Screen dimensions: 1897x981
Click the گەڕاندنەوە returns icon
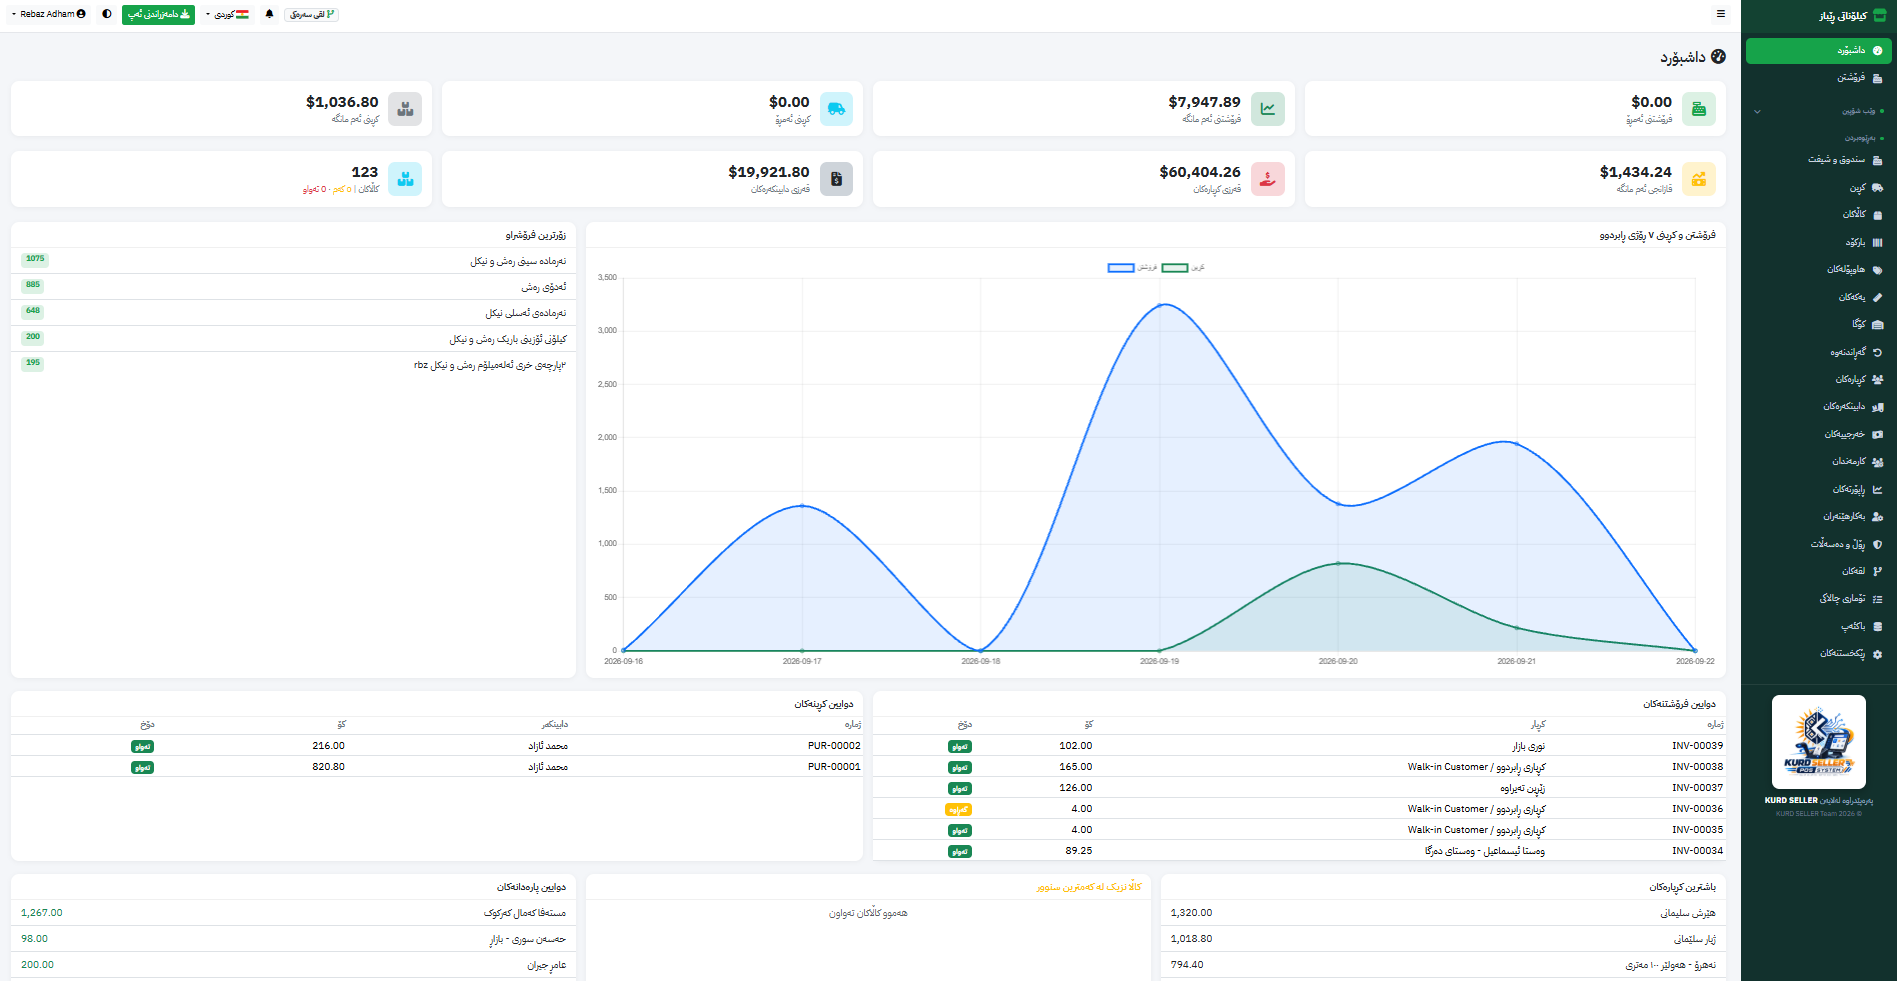click(1877, 352)
